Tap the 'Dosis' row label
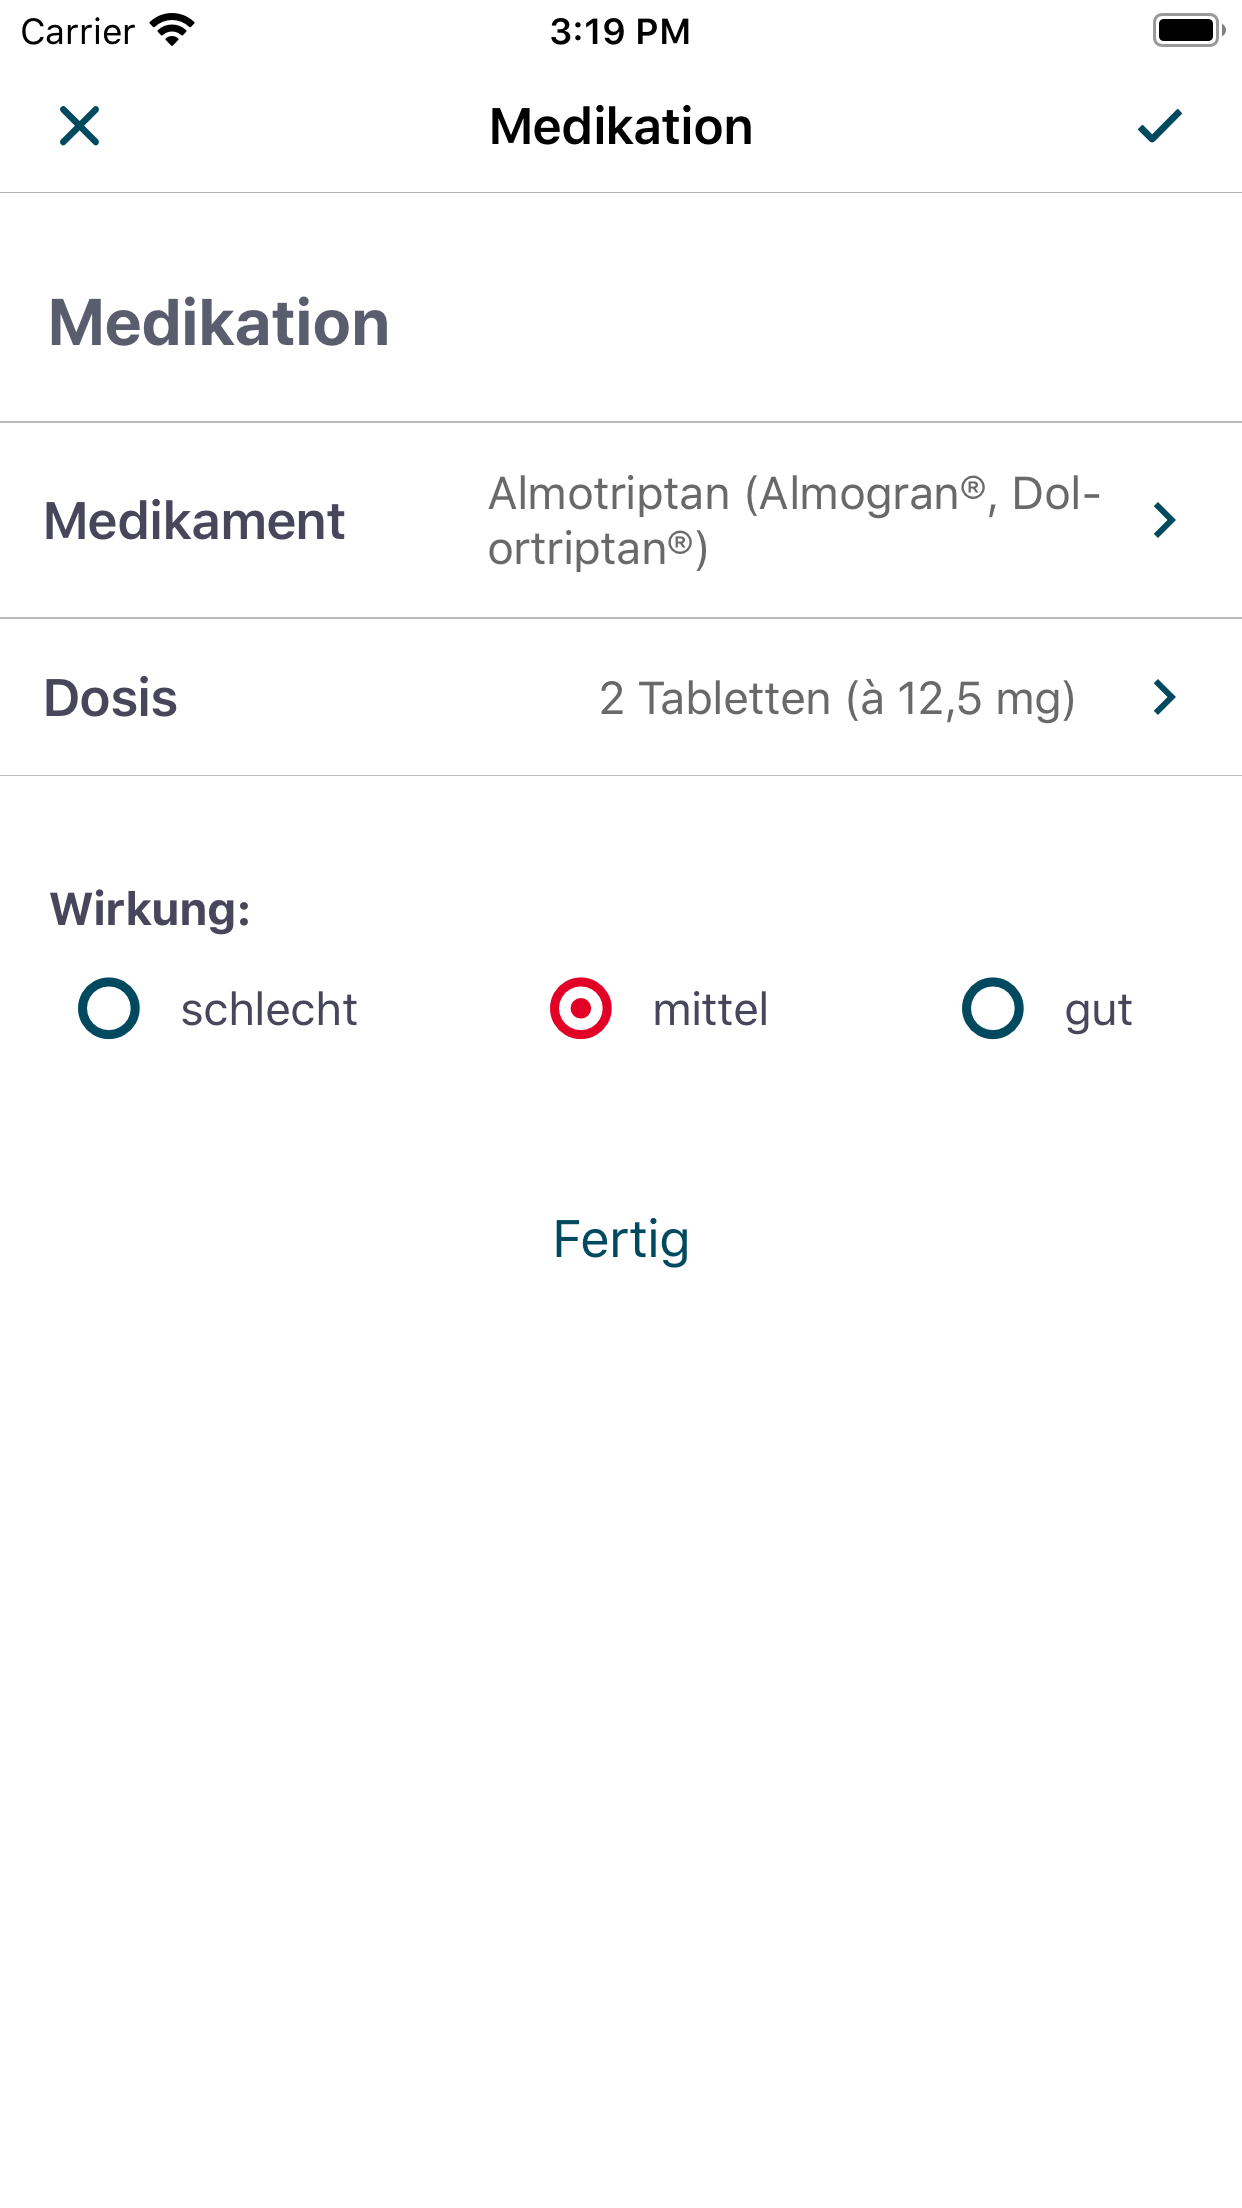Viewport: 1242px width, 2208px height. pos(111,698)
